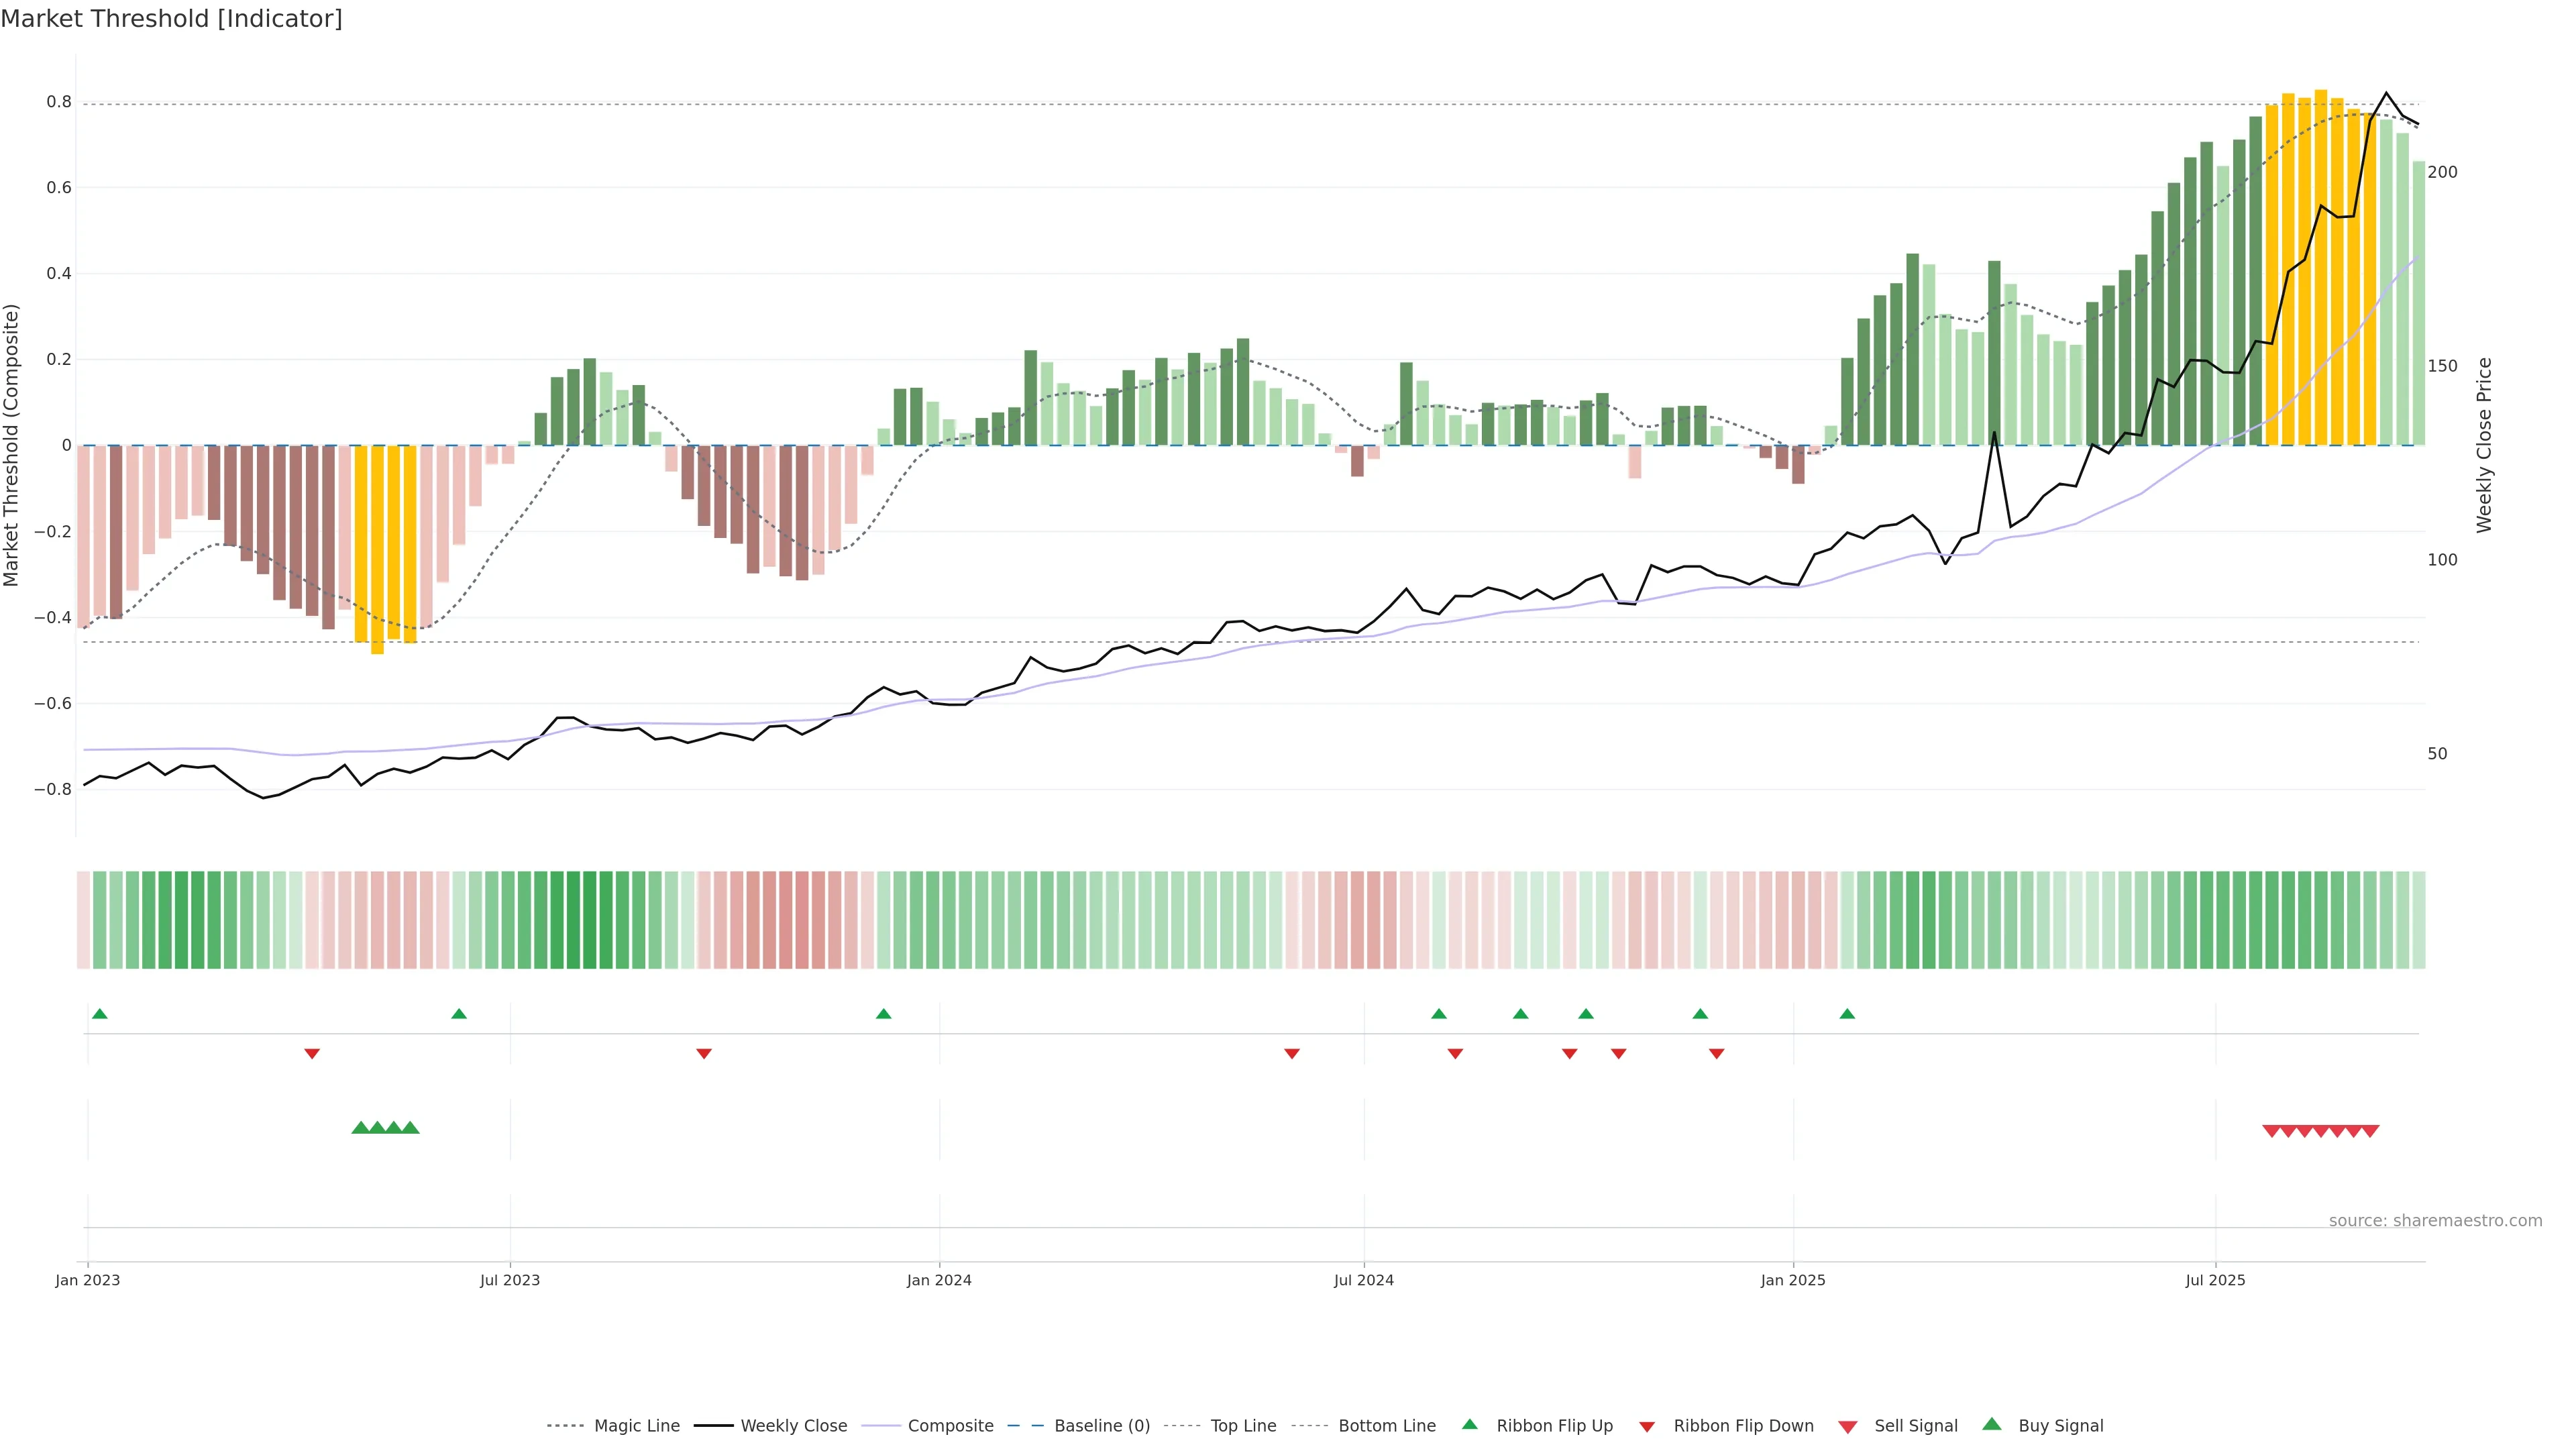Click the Market Threshold [Indicator] title

pyautogui.click(x=171, y=19)
